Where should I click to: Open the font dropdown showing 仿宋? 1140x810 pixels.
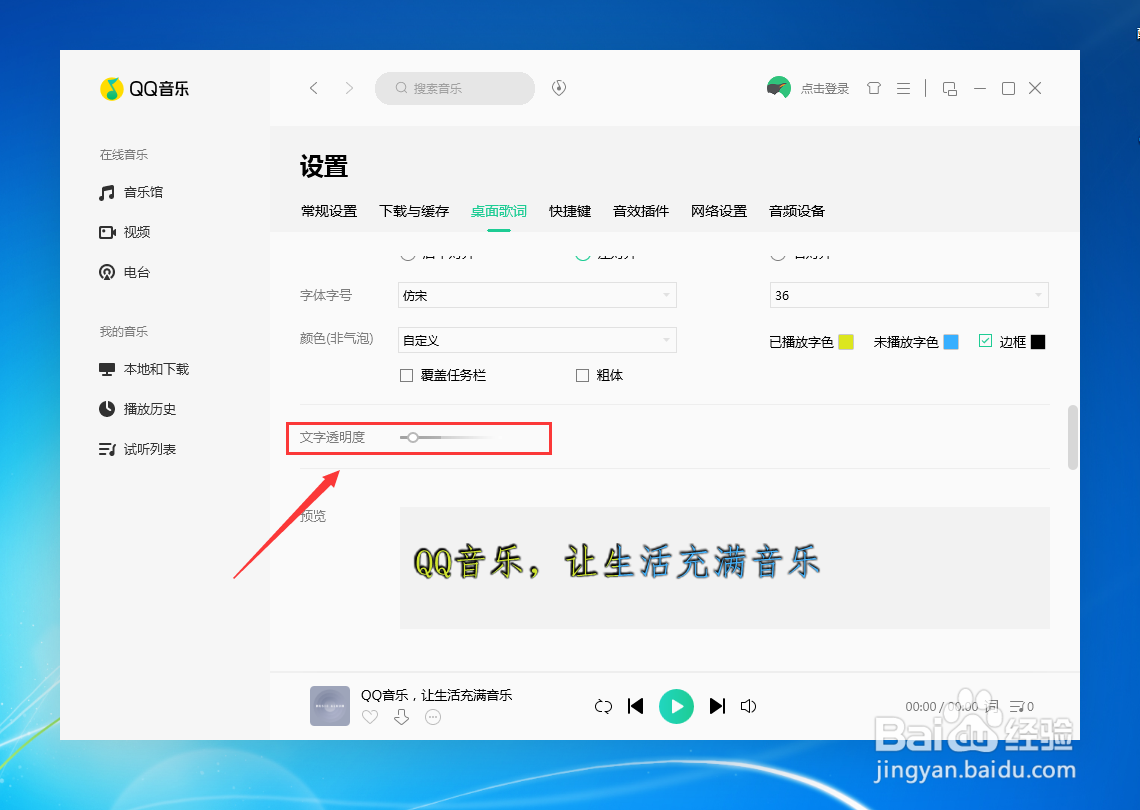point(537,295)
